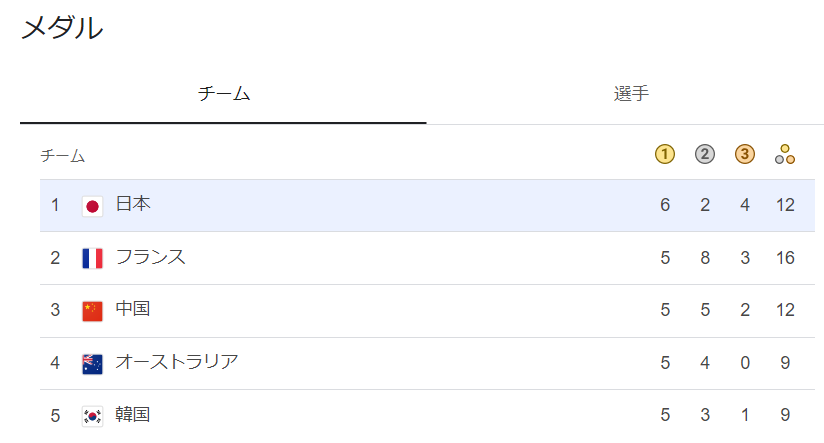Click the メダル heading

[62, 28]
